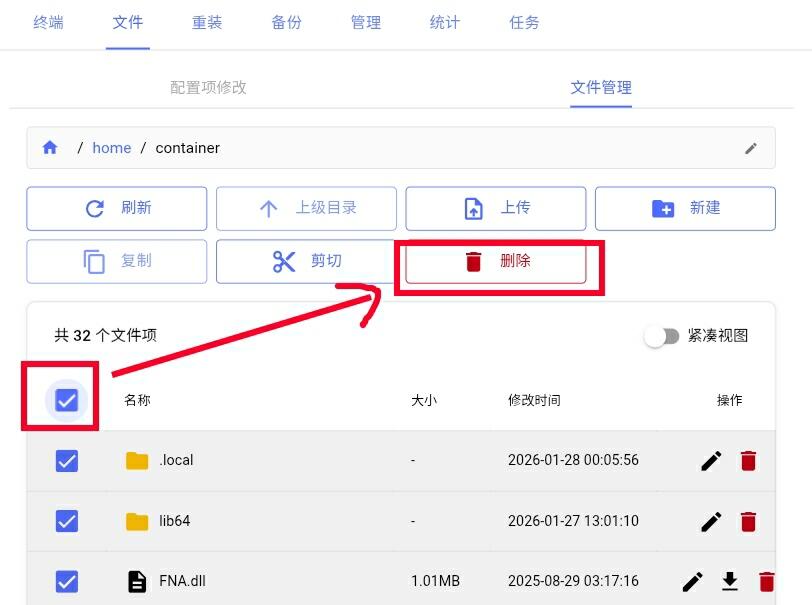Click the FNA.dll file name

point(182,581)
